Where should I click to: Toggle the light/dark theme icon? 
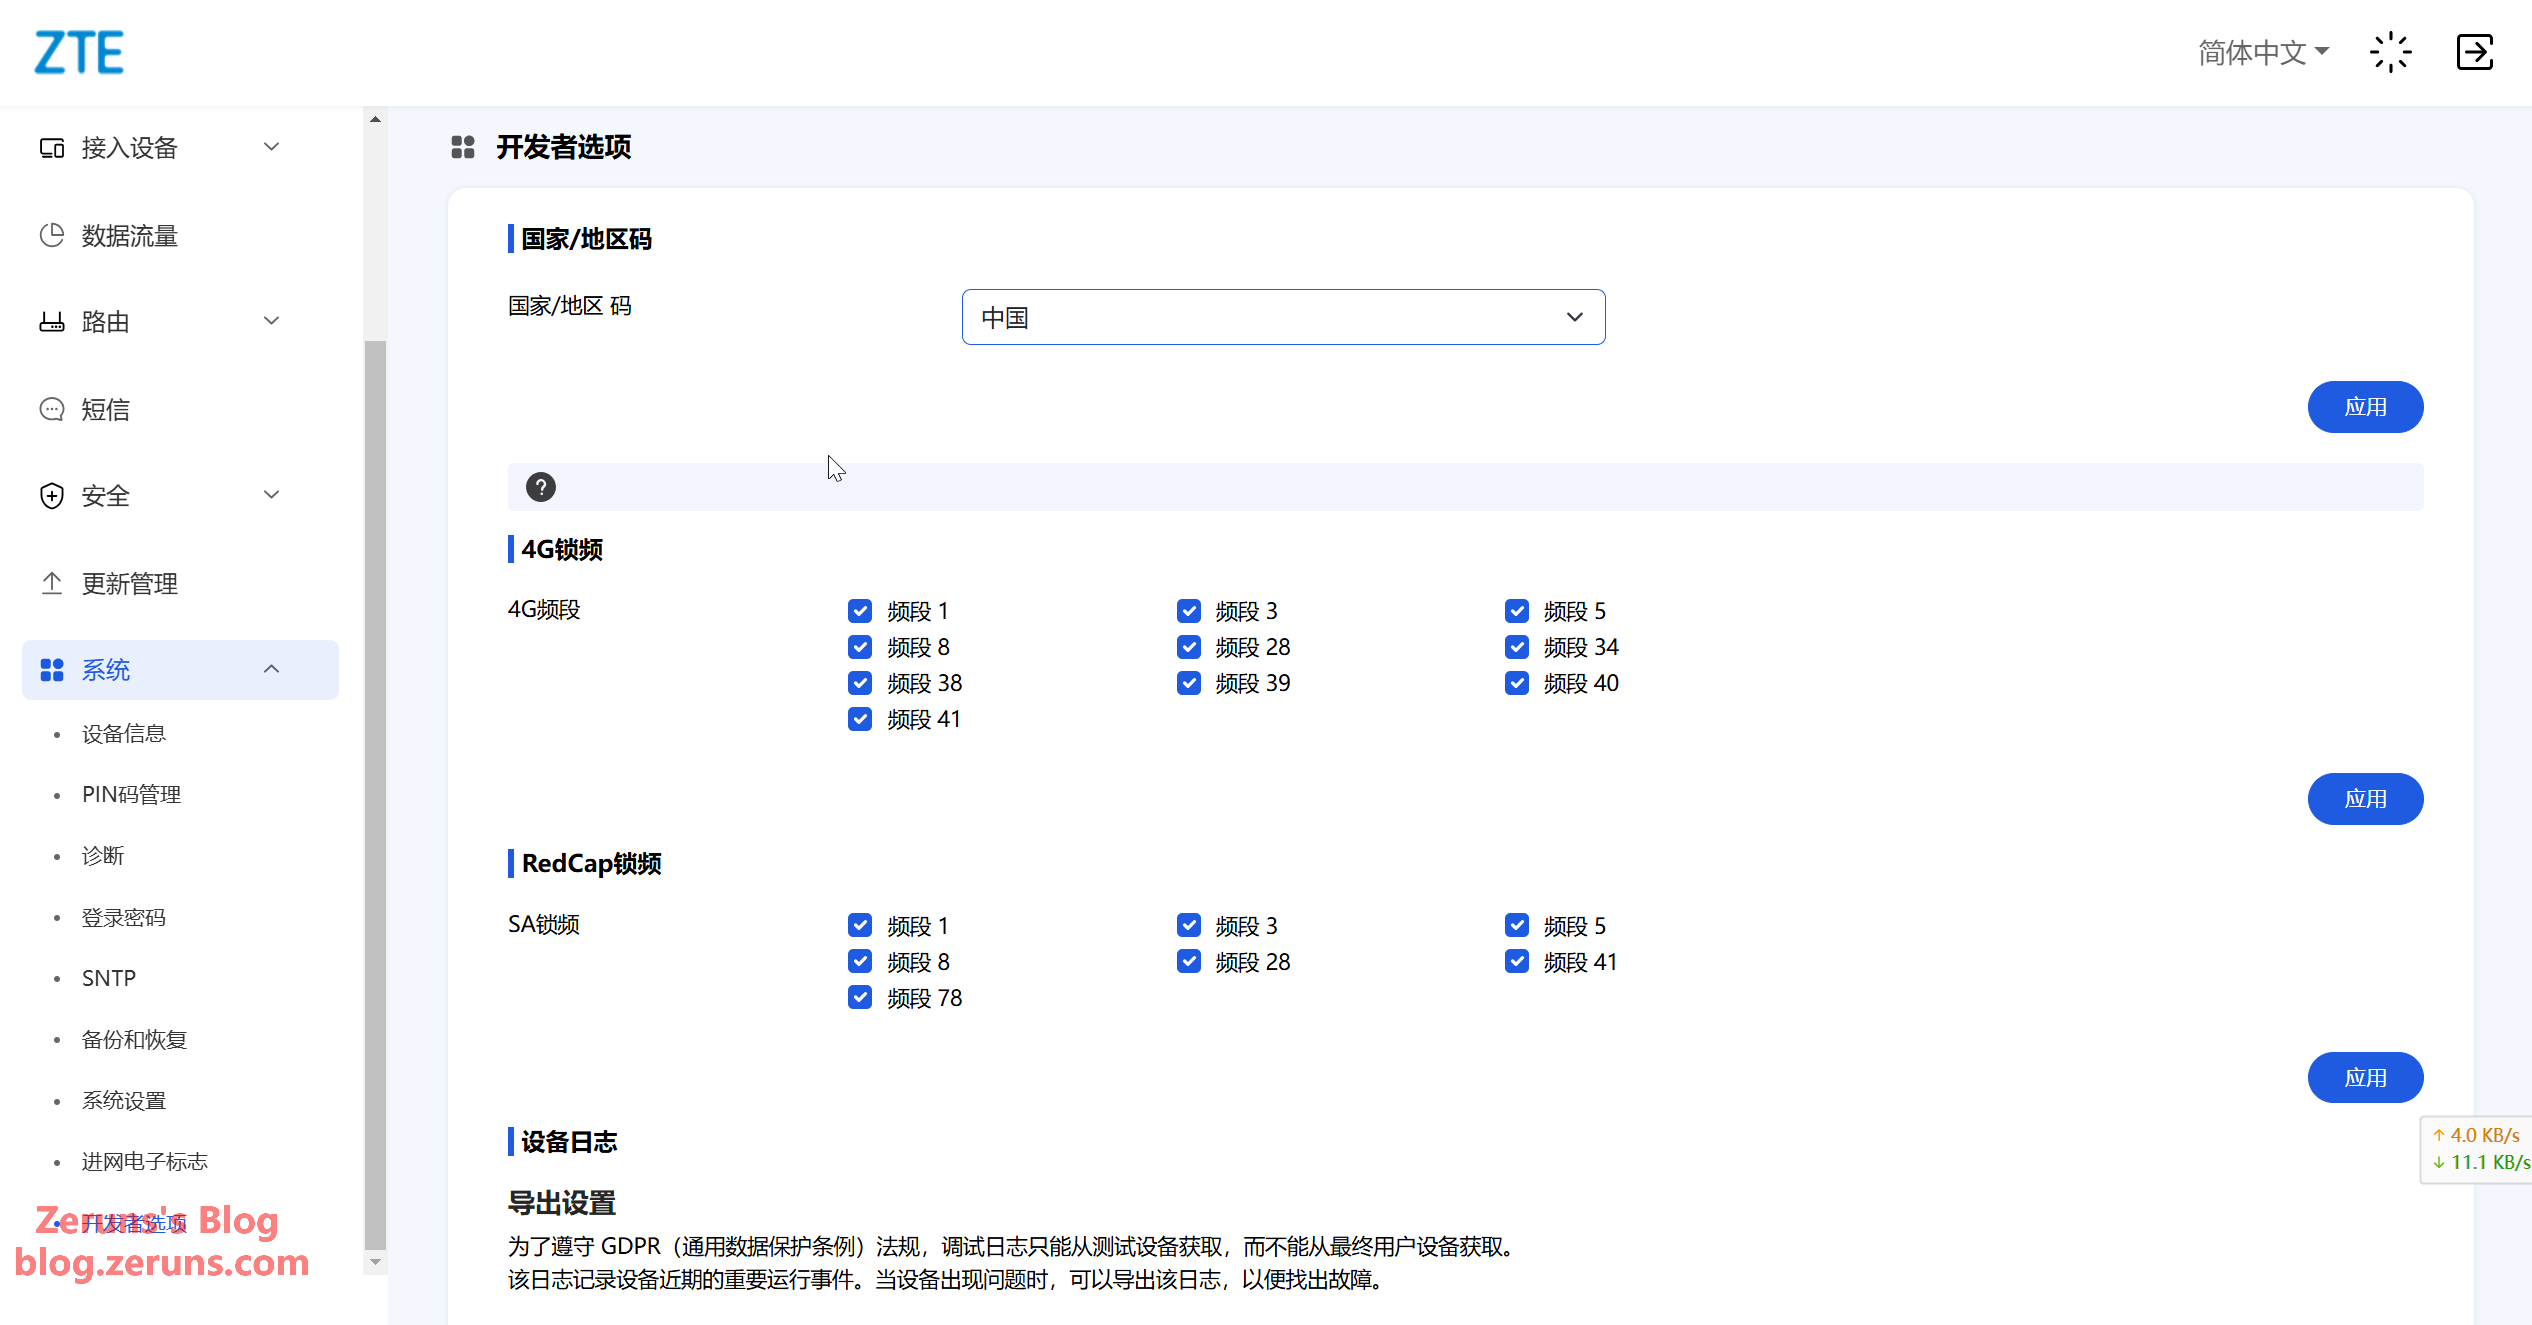(x=2390, y=52)
